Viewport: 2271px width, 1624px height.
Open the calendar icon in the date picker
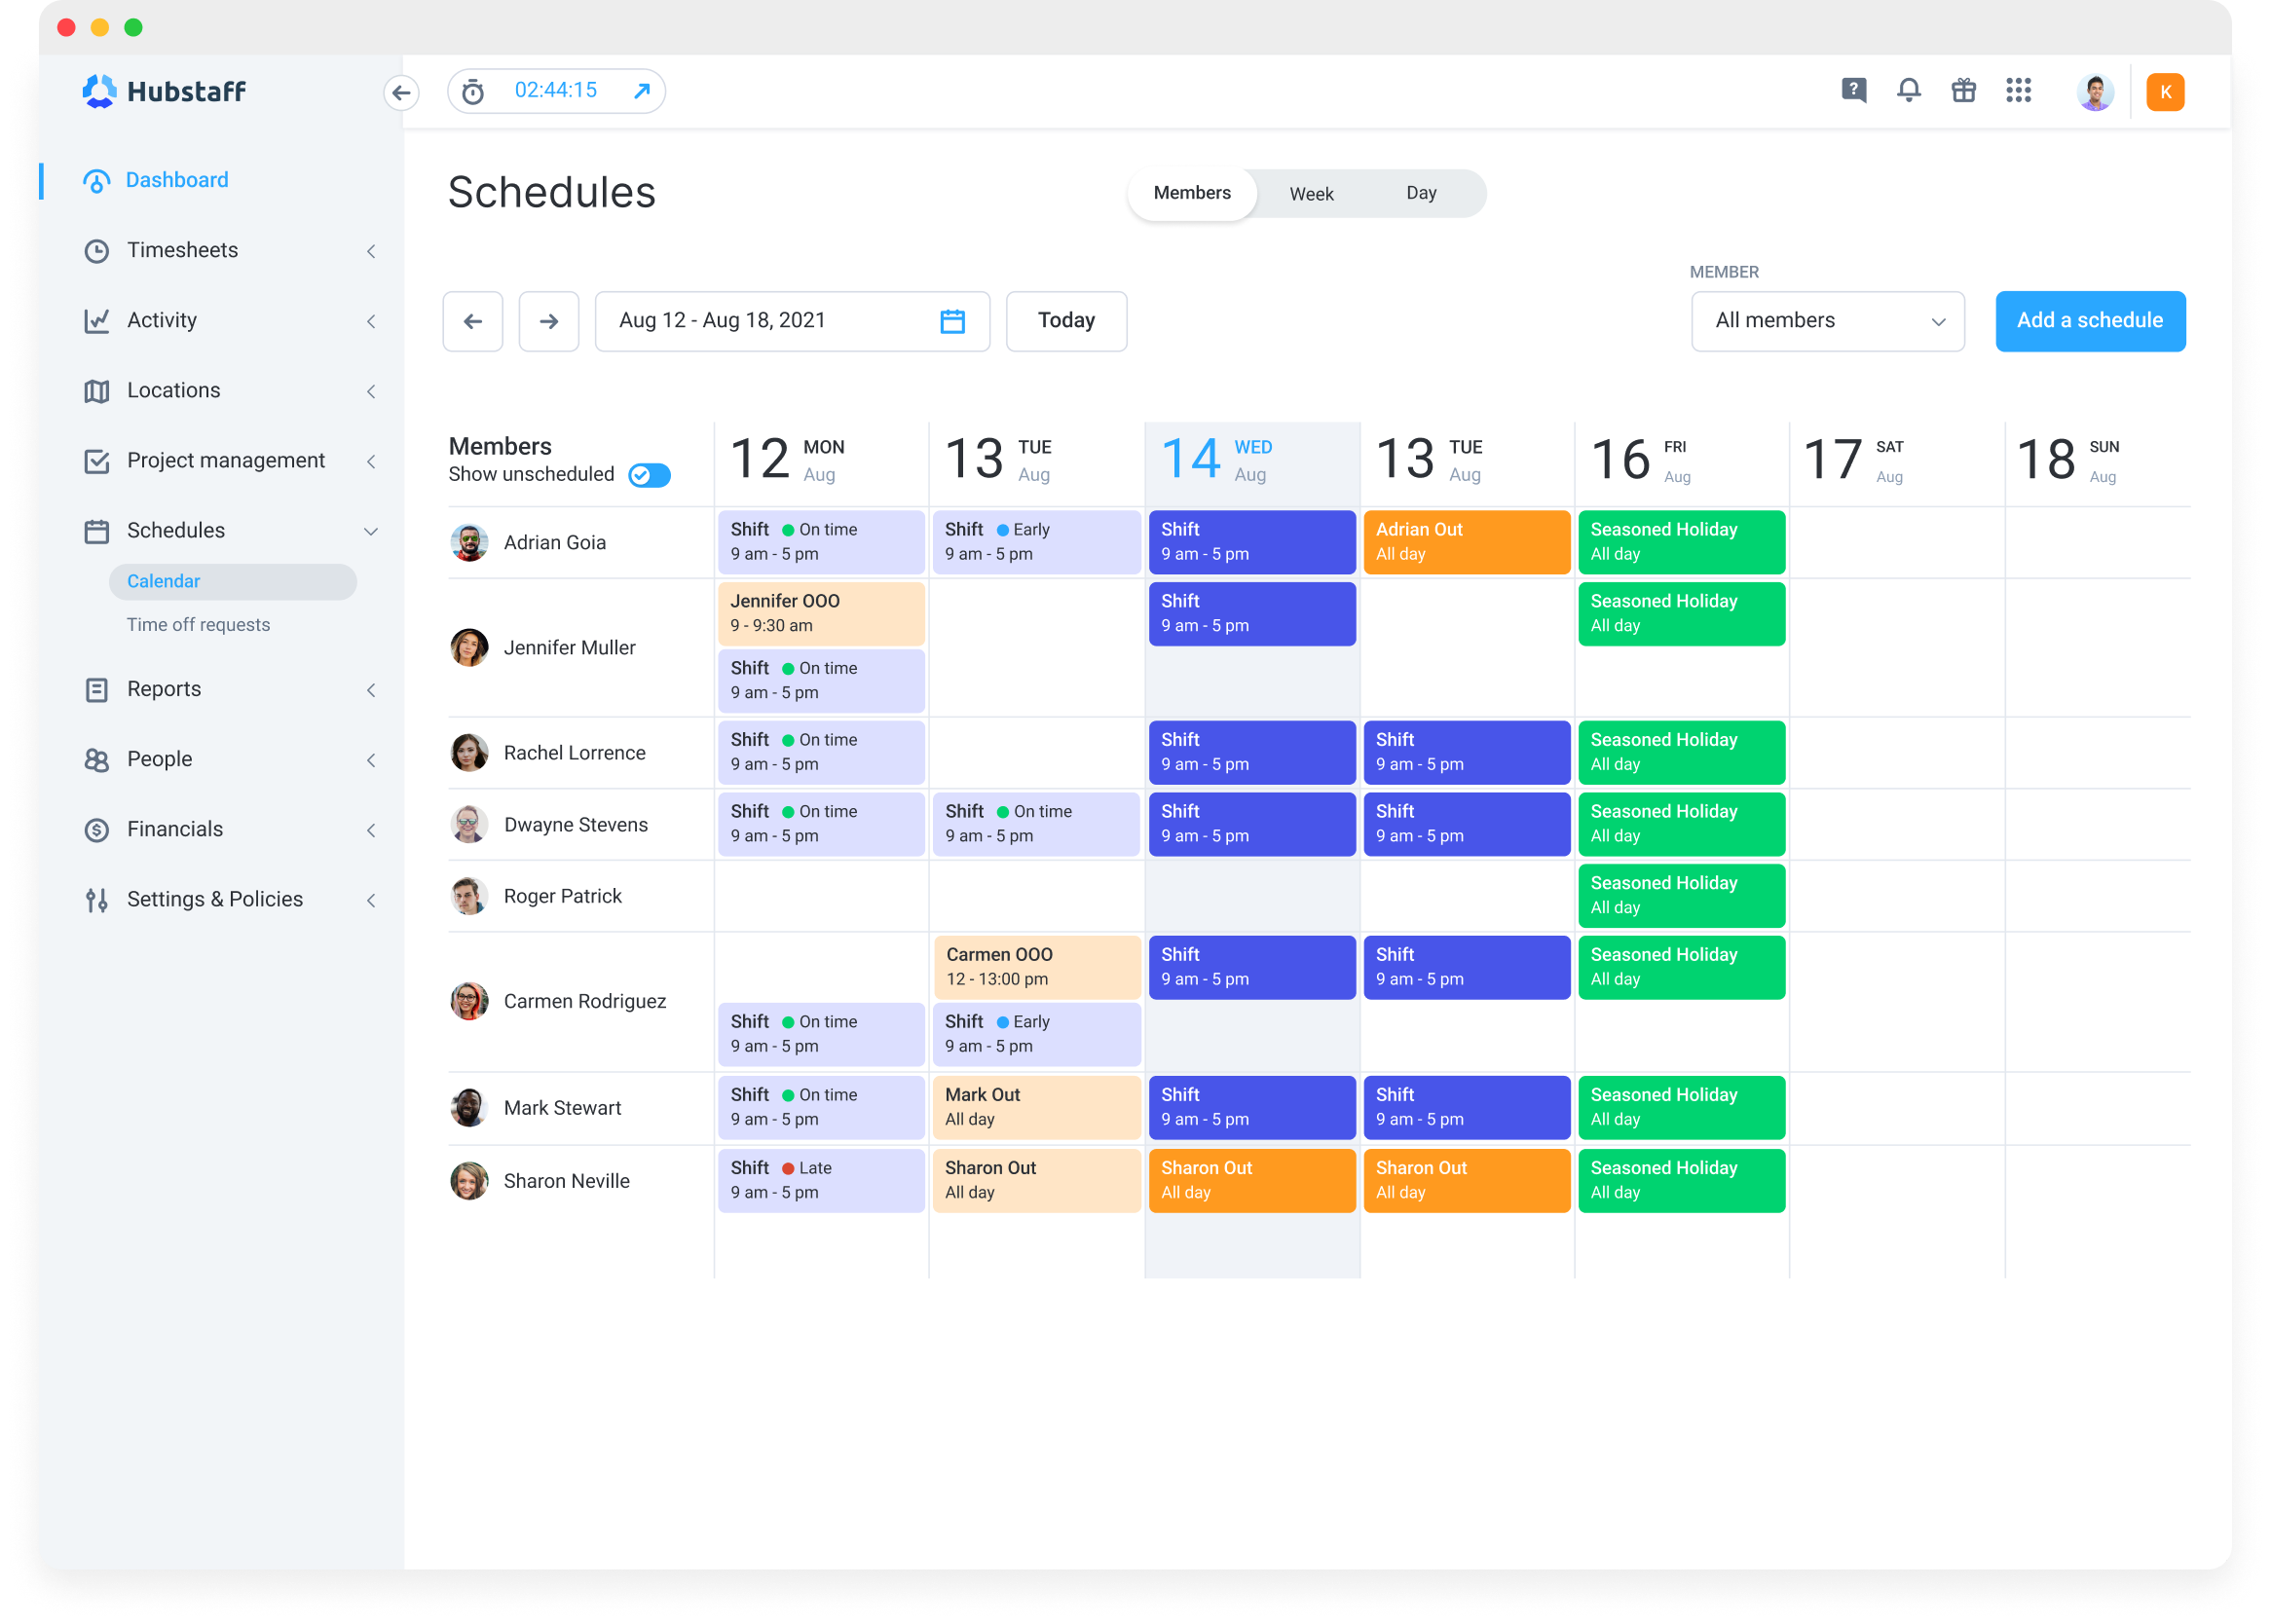(x=951, y=321)
